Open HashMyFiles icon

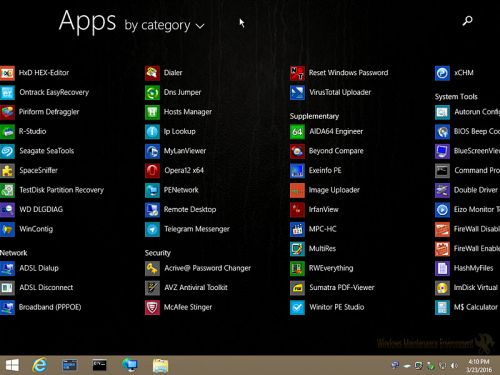coord(442,268)
